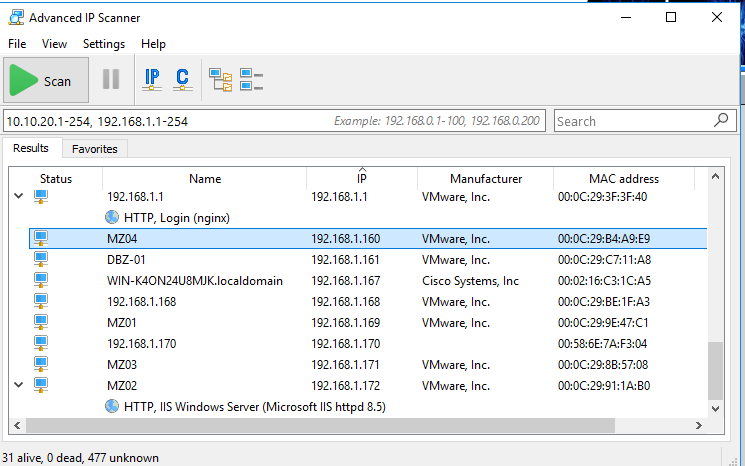Click the scroll right arrow of results list

(x=698, y=425)
